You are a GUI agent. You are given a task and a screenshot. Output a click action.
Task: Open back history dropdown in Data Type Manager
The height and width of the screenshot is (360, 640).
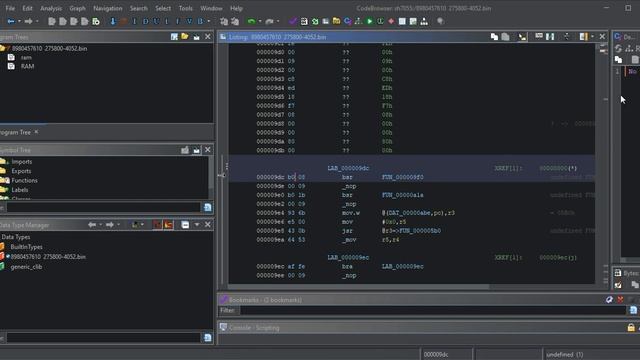(100, 224)
